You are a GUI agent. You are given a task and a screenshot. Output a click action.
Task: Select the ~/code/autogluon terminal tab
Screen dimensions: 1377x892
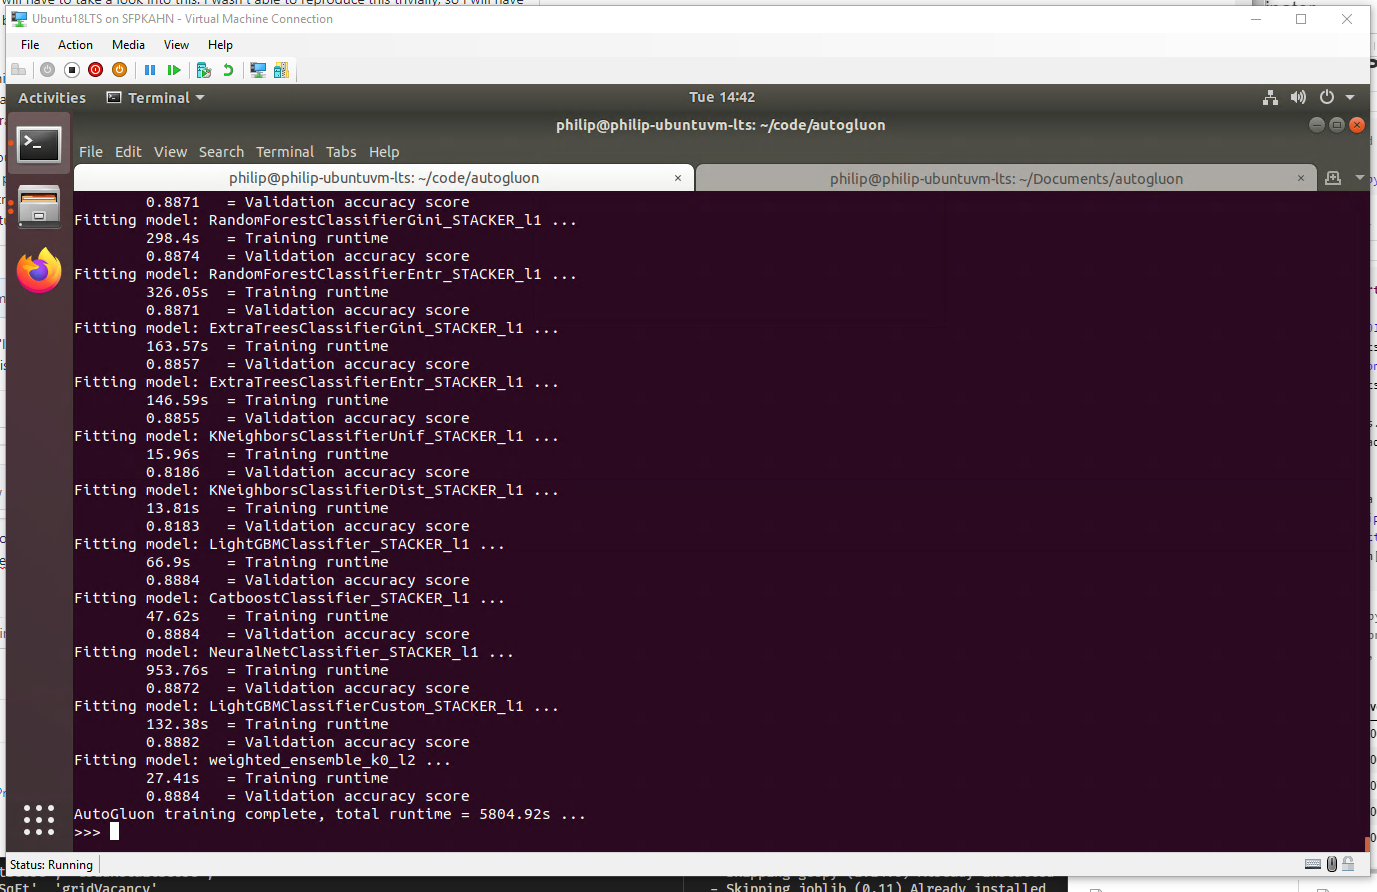384,178
